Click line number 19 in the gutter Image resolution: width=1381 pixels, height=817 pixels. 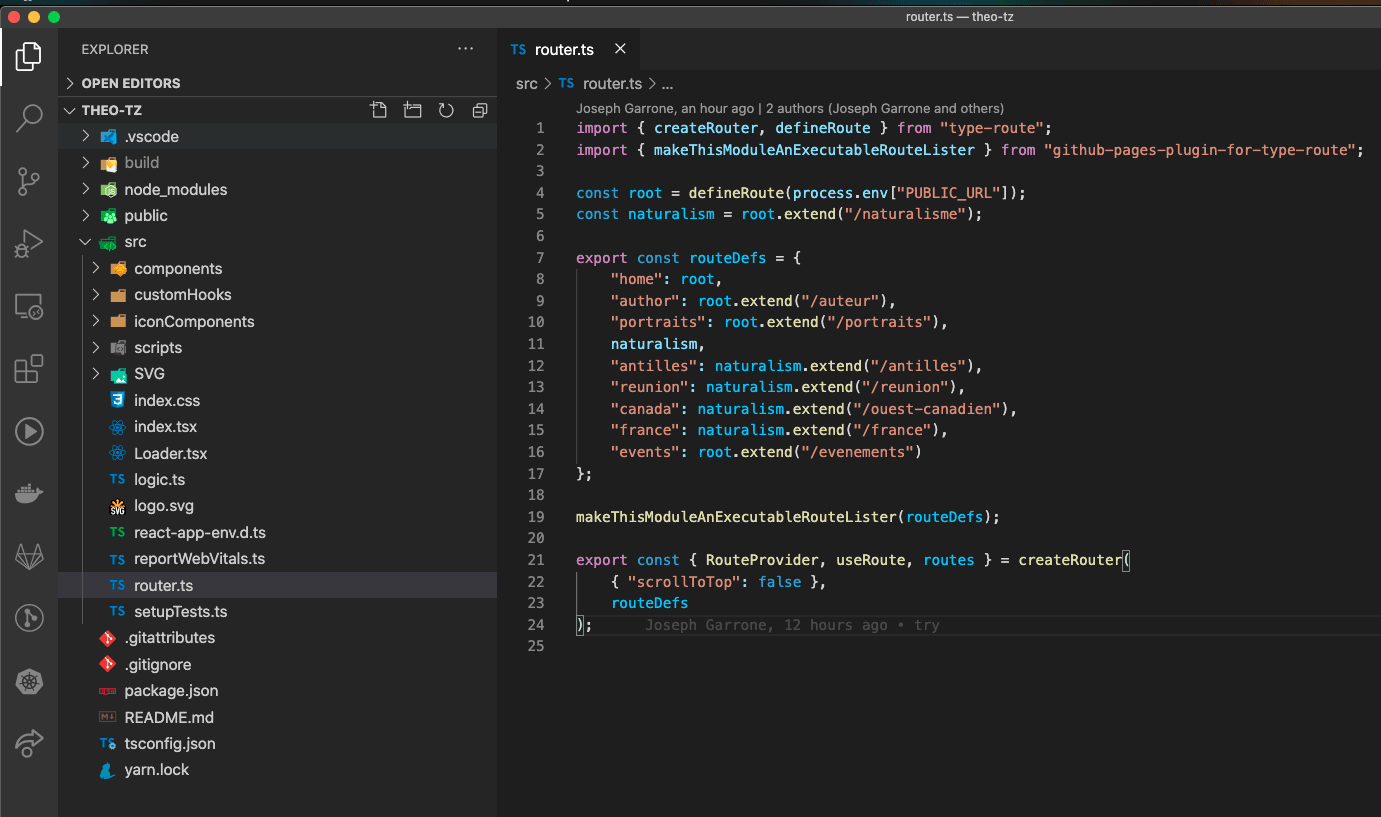coord(536,517)
